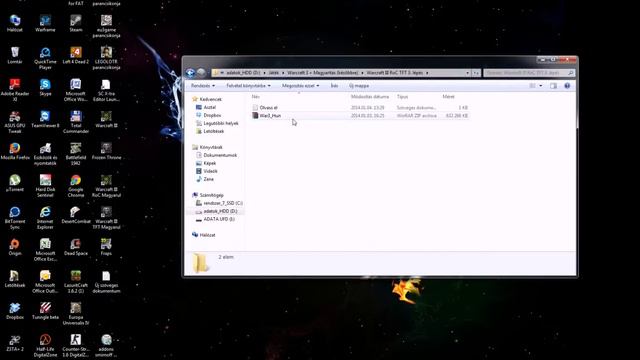Select Hálózat in the navigation pane

(x=207, y=235)
